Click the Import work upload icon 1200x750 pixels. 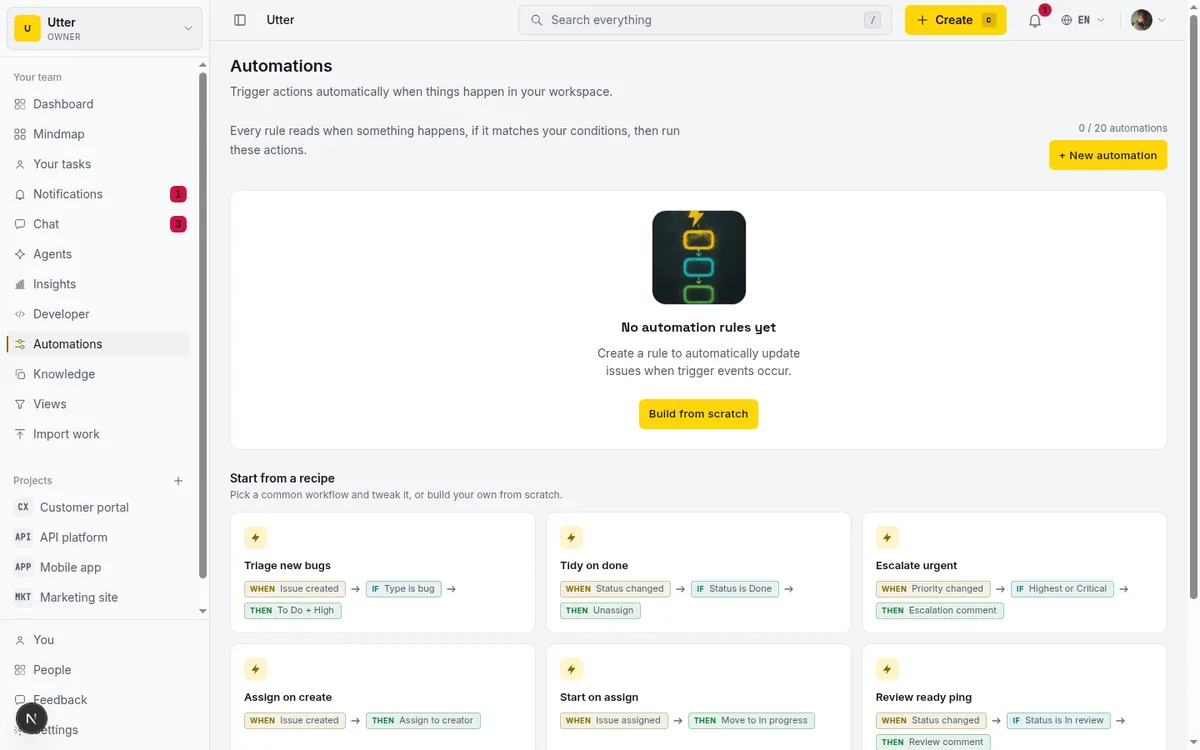coord(20,434)
